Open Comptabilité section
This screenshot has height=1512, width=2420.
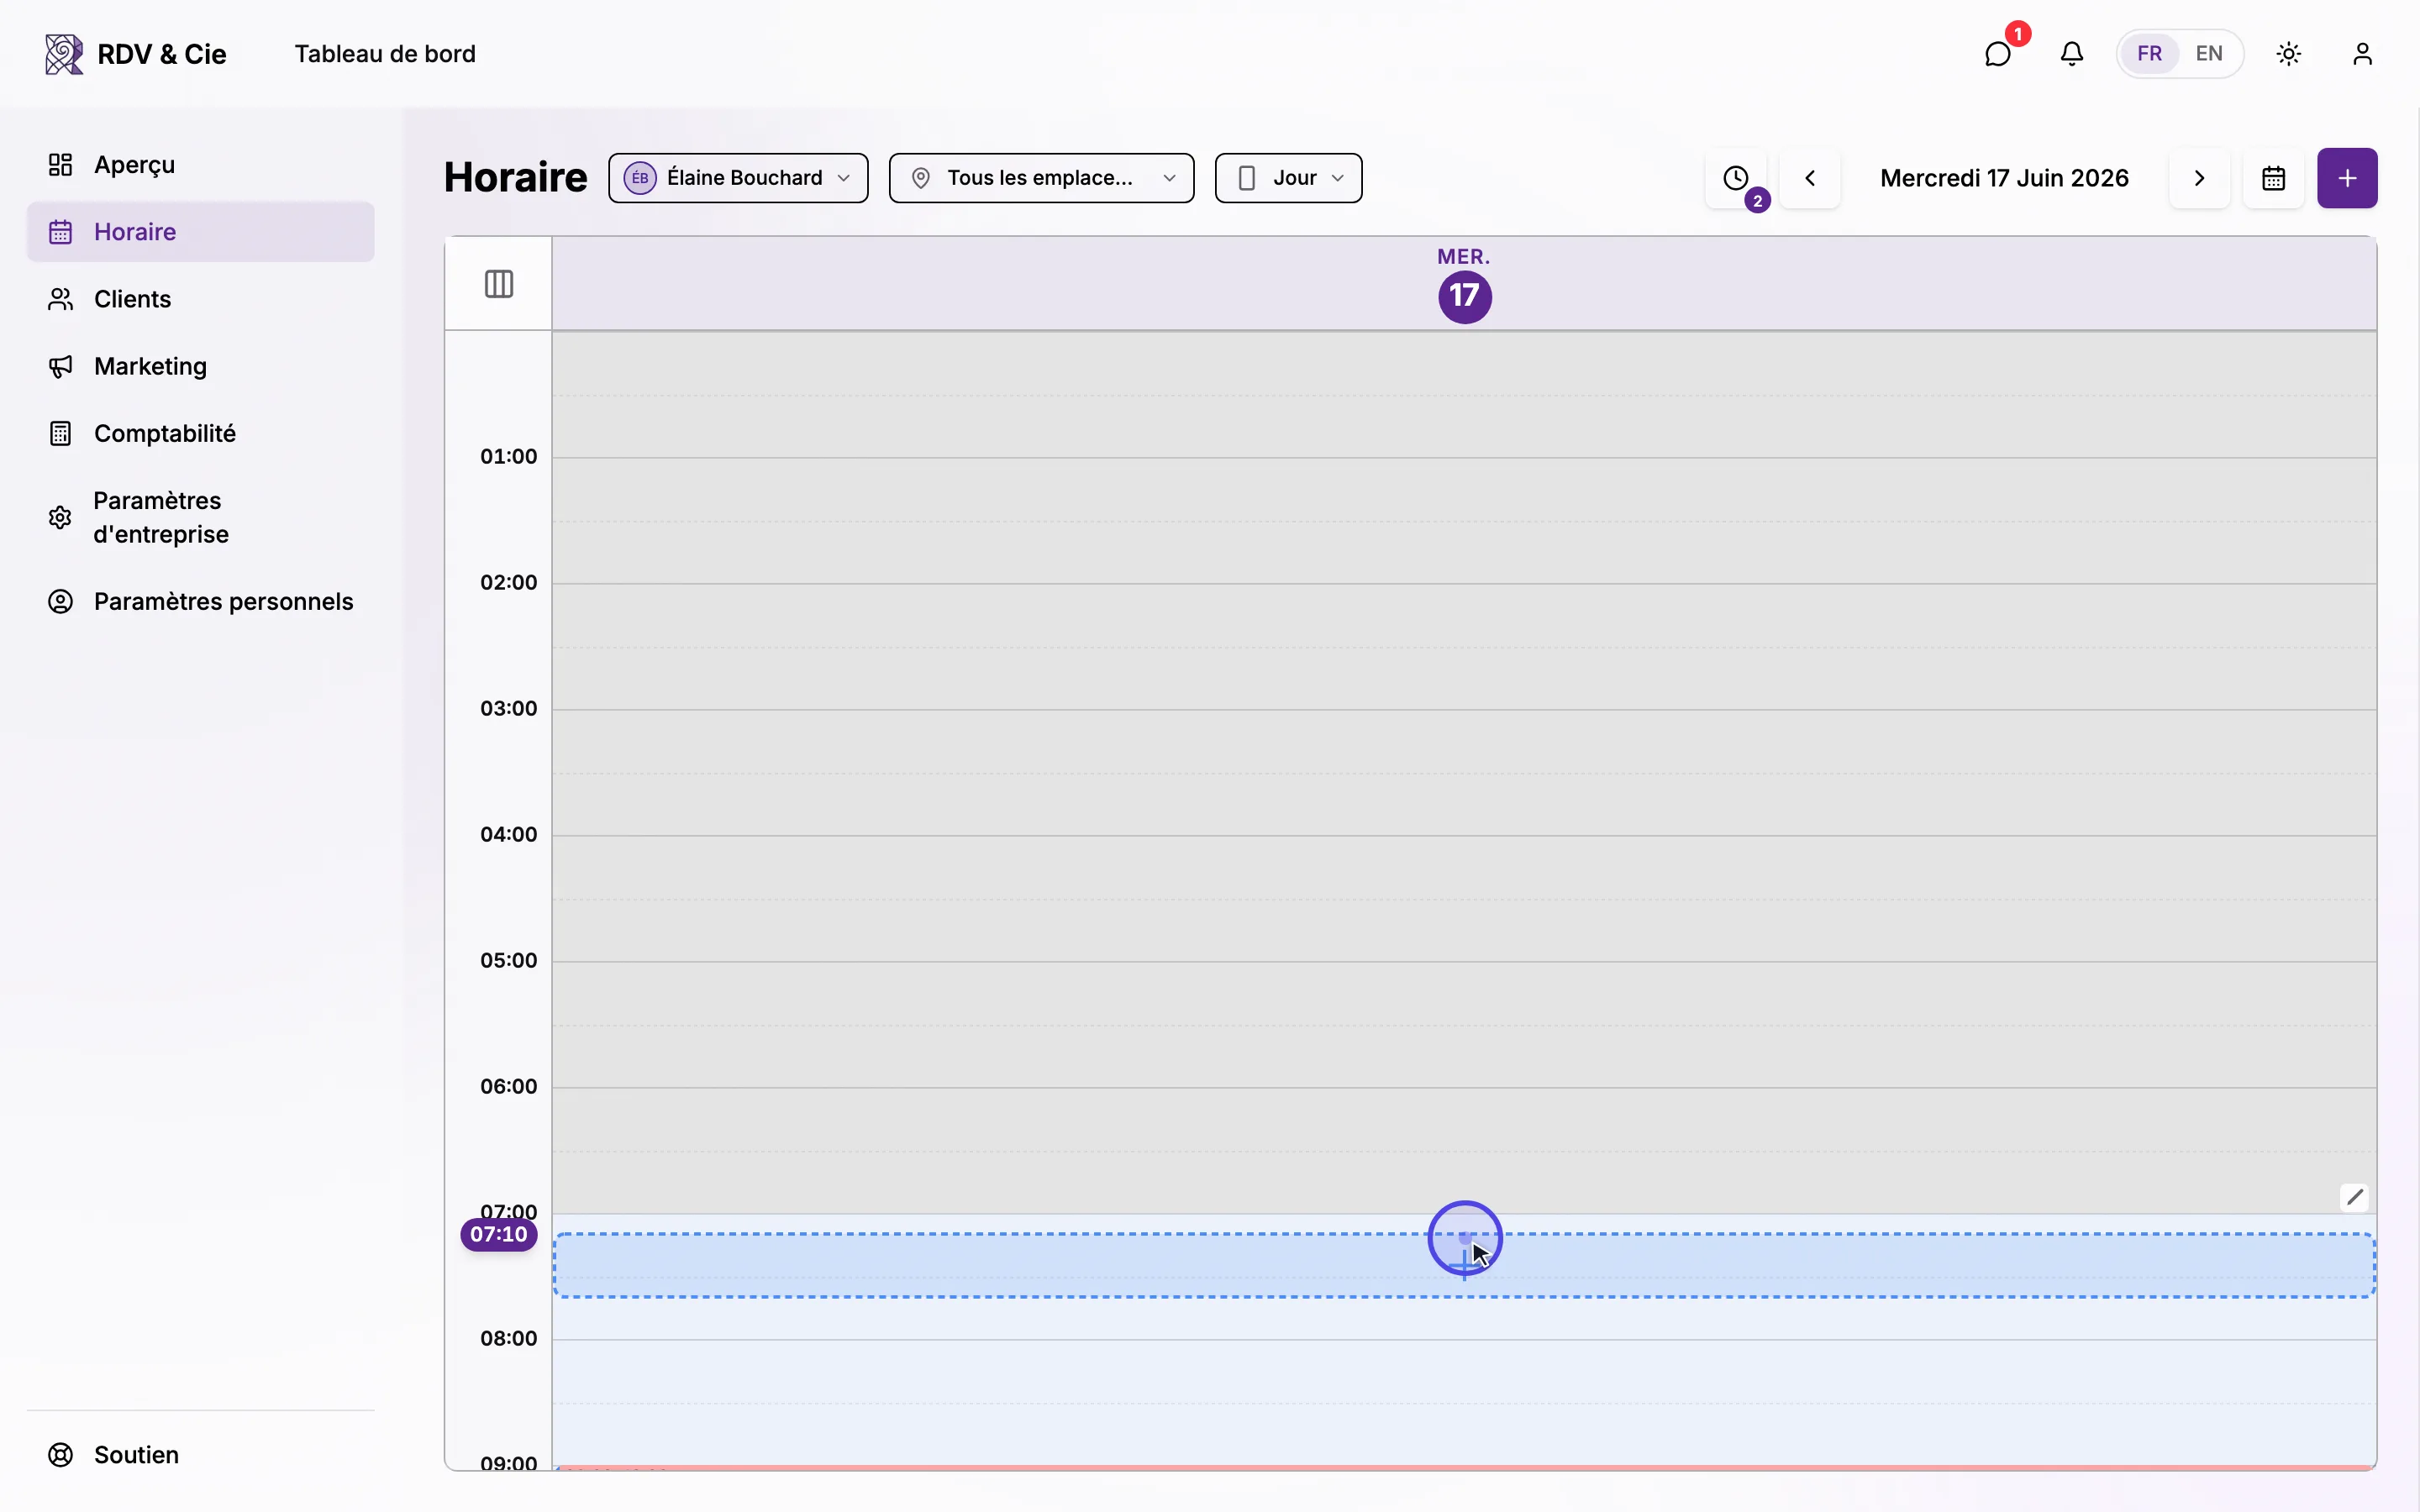point(200,433)
